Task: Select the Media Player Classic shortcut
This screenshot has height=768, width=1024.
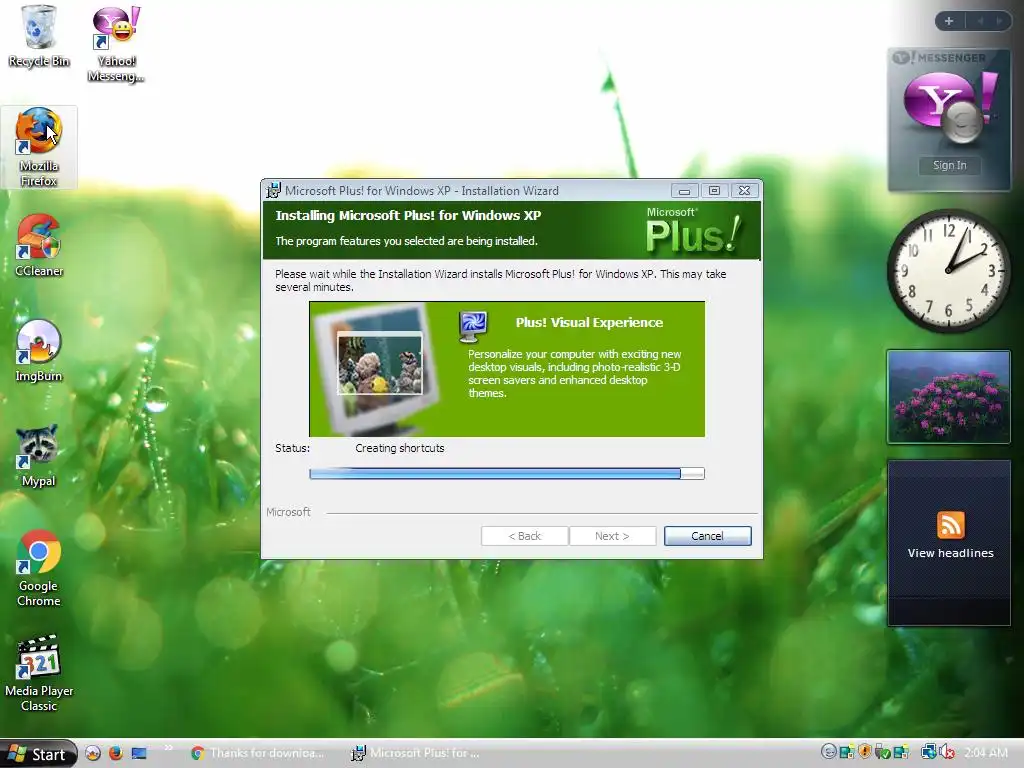Action: [39, 673]
